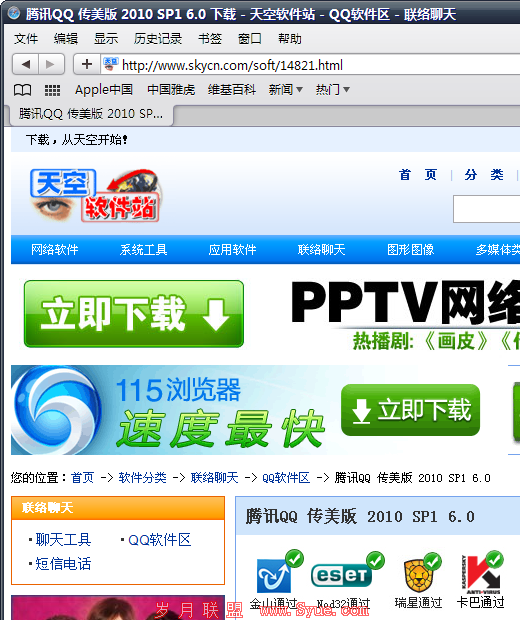Go to 系统工具 category
This screenshot has width=520, height=620.
click(144, 250)
